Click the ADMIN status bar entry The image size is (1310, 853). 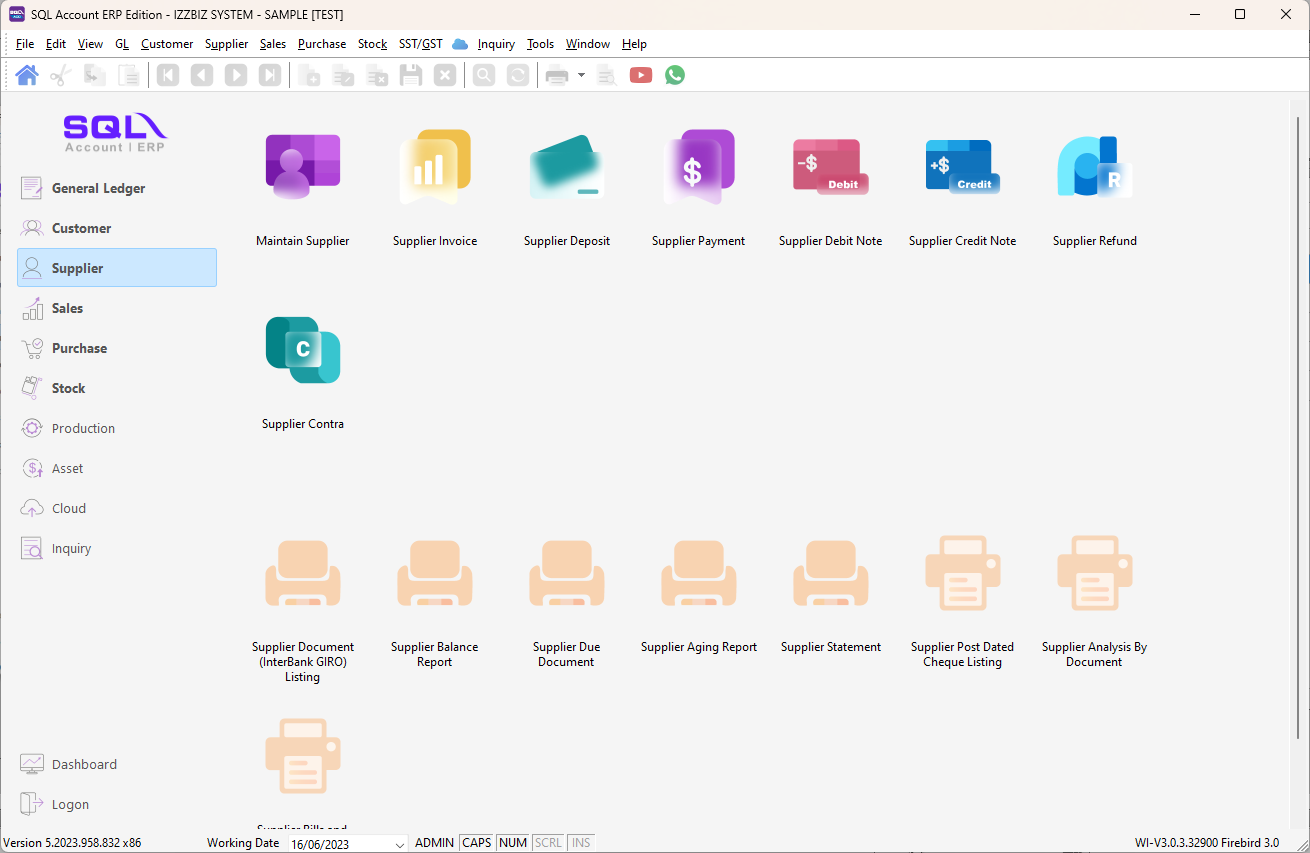(x=434, y=843)
